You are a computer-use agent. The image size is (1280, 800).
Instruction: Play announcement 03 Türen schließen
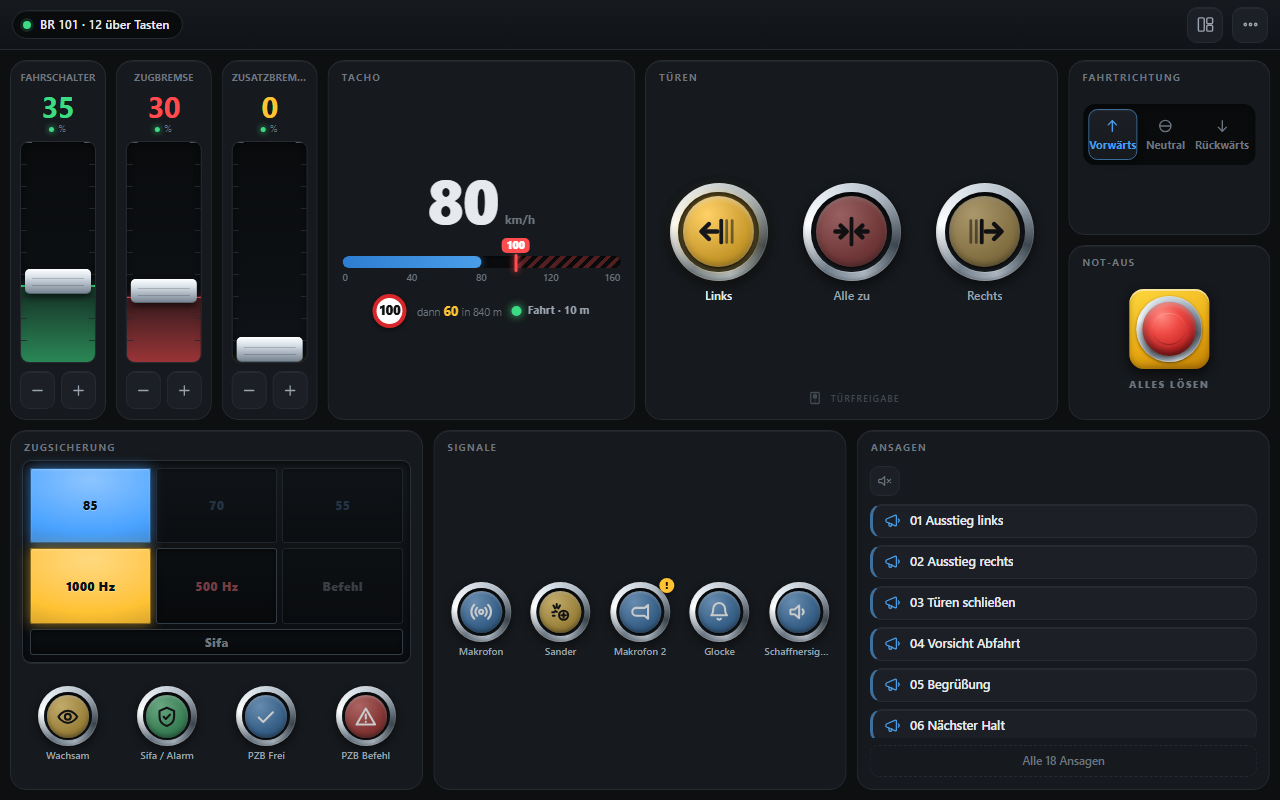[1063, 603]
